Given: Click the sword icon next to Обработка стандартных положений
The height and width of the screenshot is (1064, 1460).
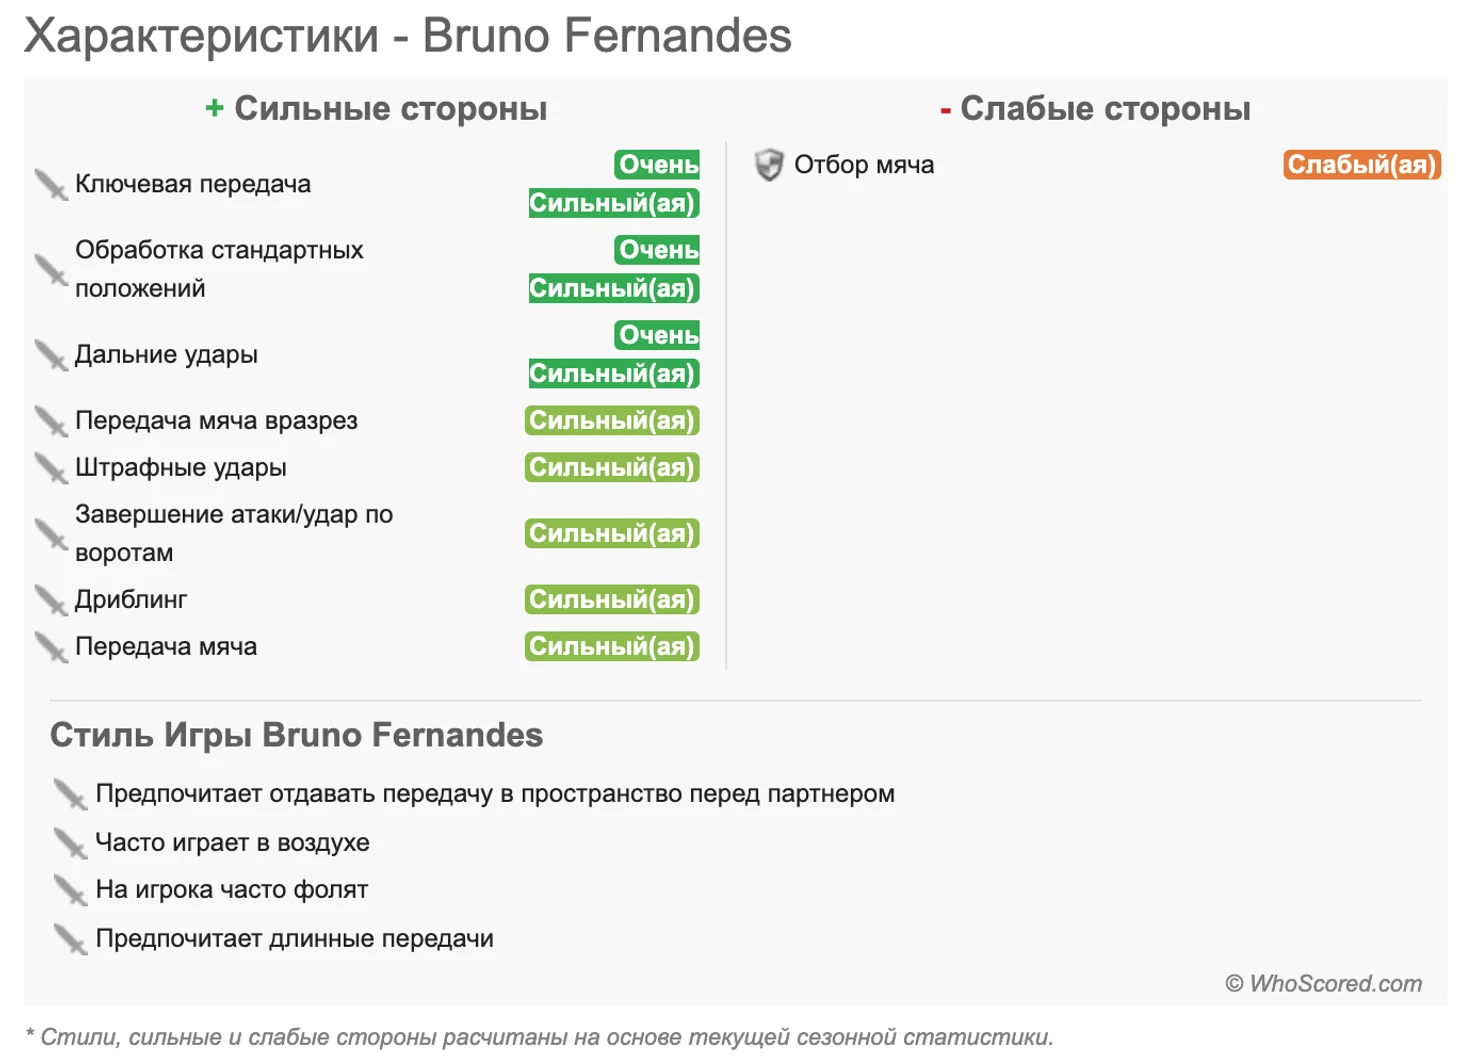Looking at the screenshot, I should click(51, 270).
